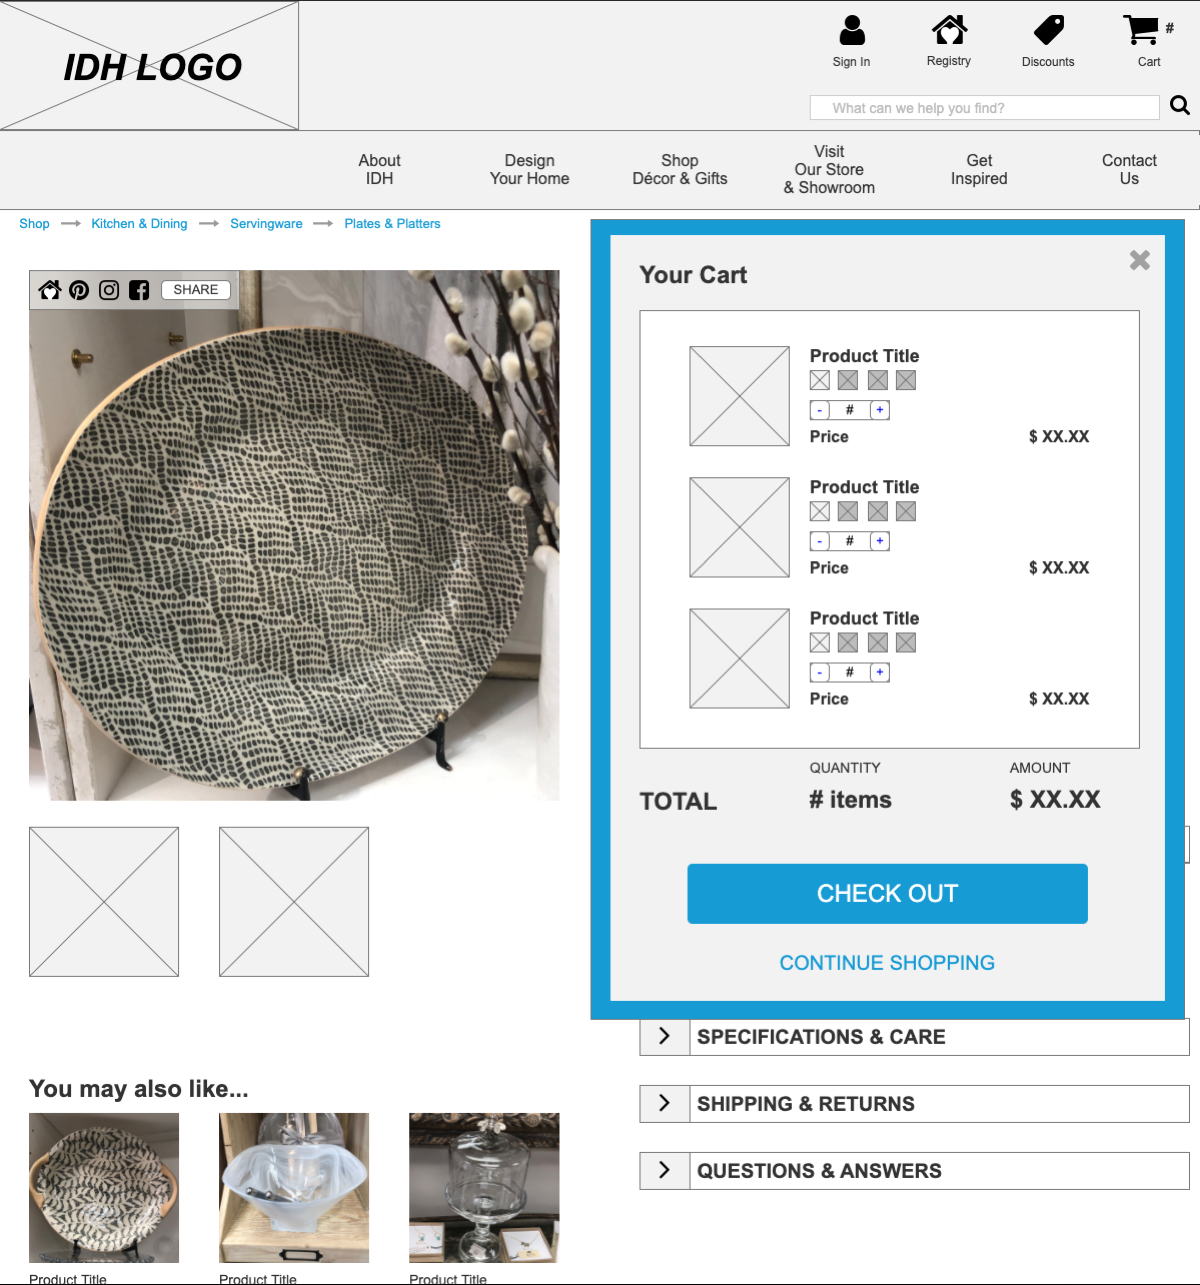
Task: Open the Discounts tag icon
Action: [x=1048, y=30]
